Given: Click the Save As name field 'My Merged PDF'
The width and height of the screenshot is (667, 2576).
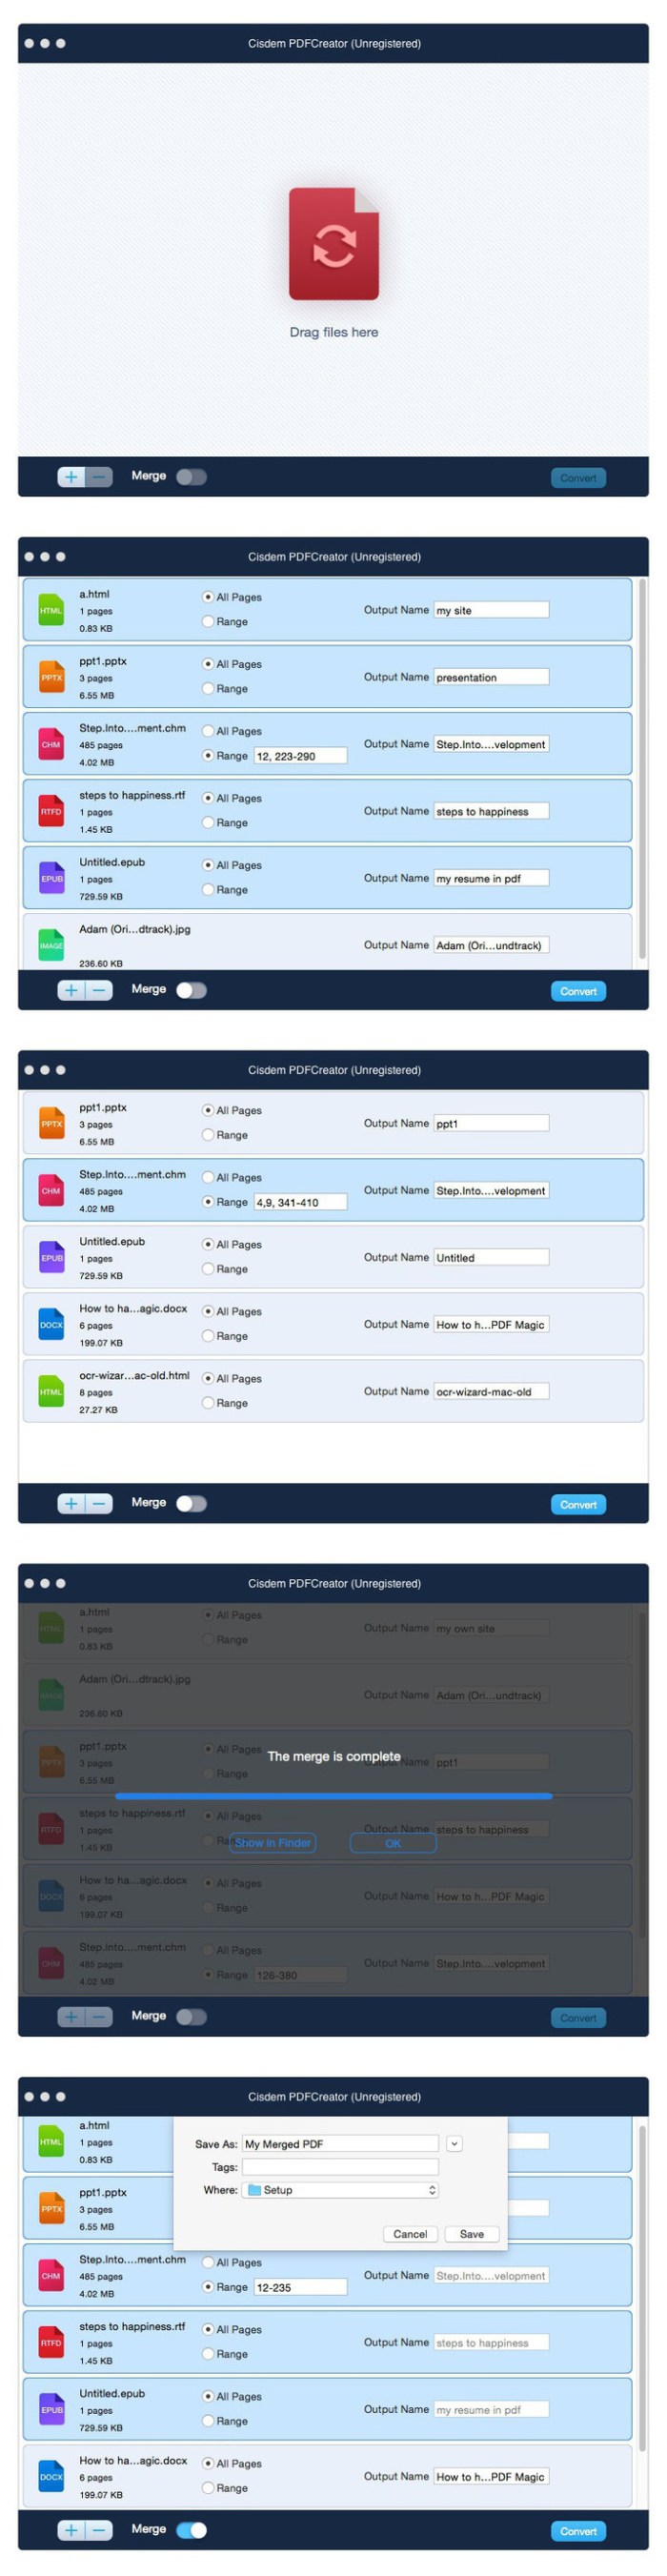Looking at the screenshot, I should coord(340,2144).
